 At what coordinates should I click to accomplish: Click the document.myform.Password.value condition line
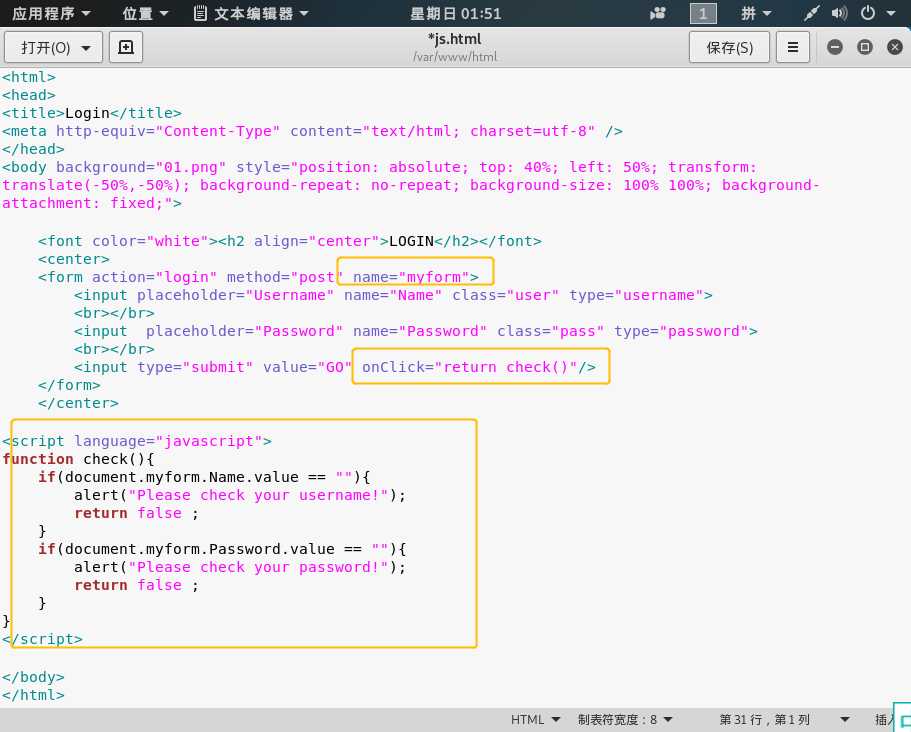click(223, 549)
